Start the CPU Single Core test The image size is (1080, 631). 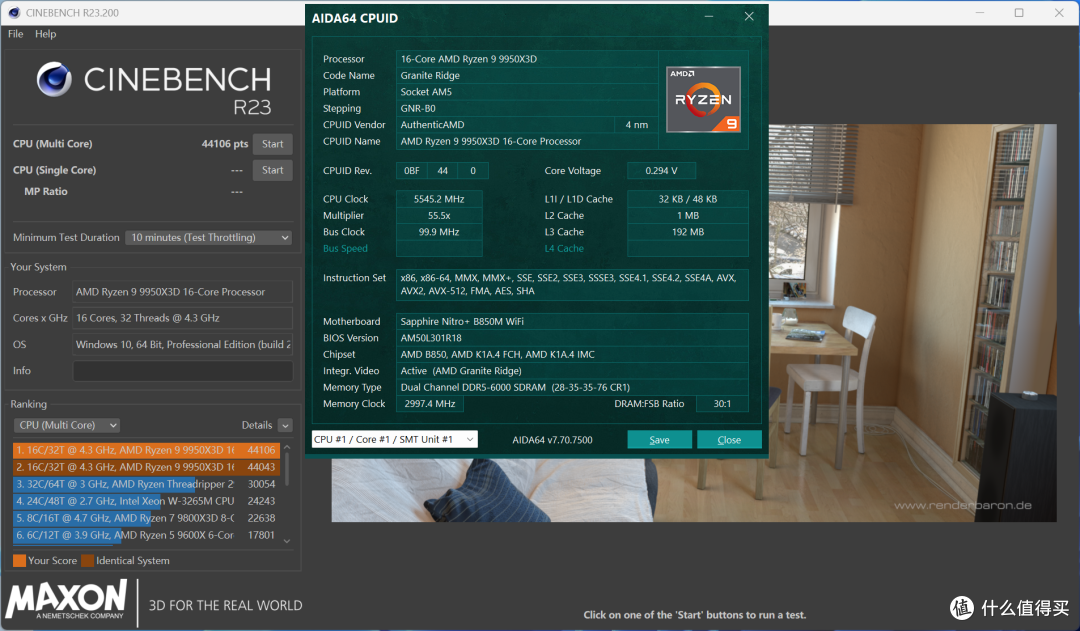coord(273,170)
